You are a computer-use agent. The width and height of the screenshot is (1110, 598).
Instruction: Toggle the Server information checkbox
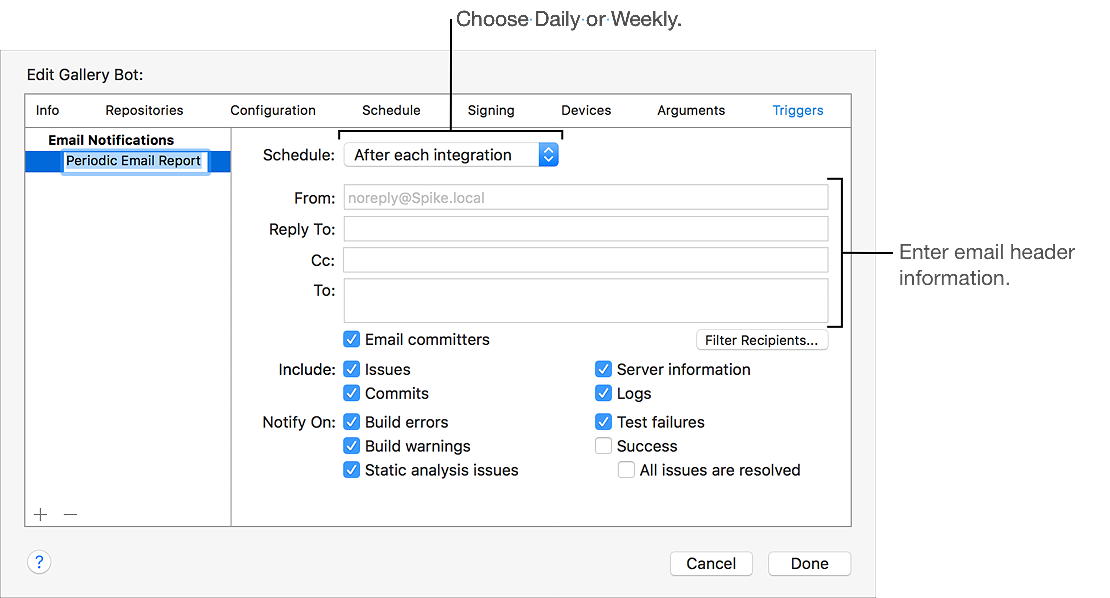click(603, 369)
